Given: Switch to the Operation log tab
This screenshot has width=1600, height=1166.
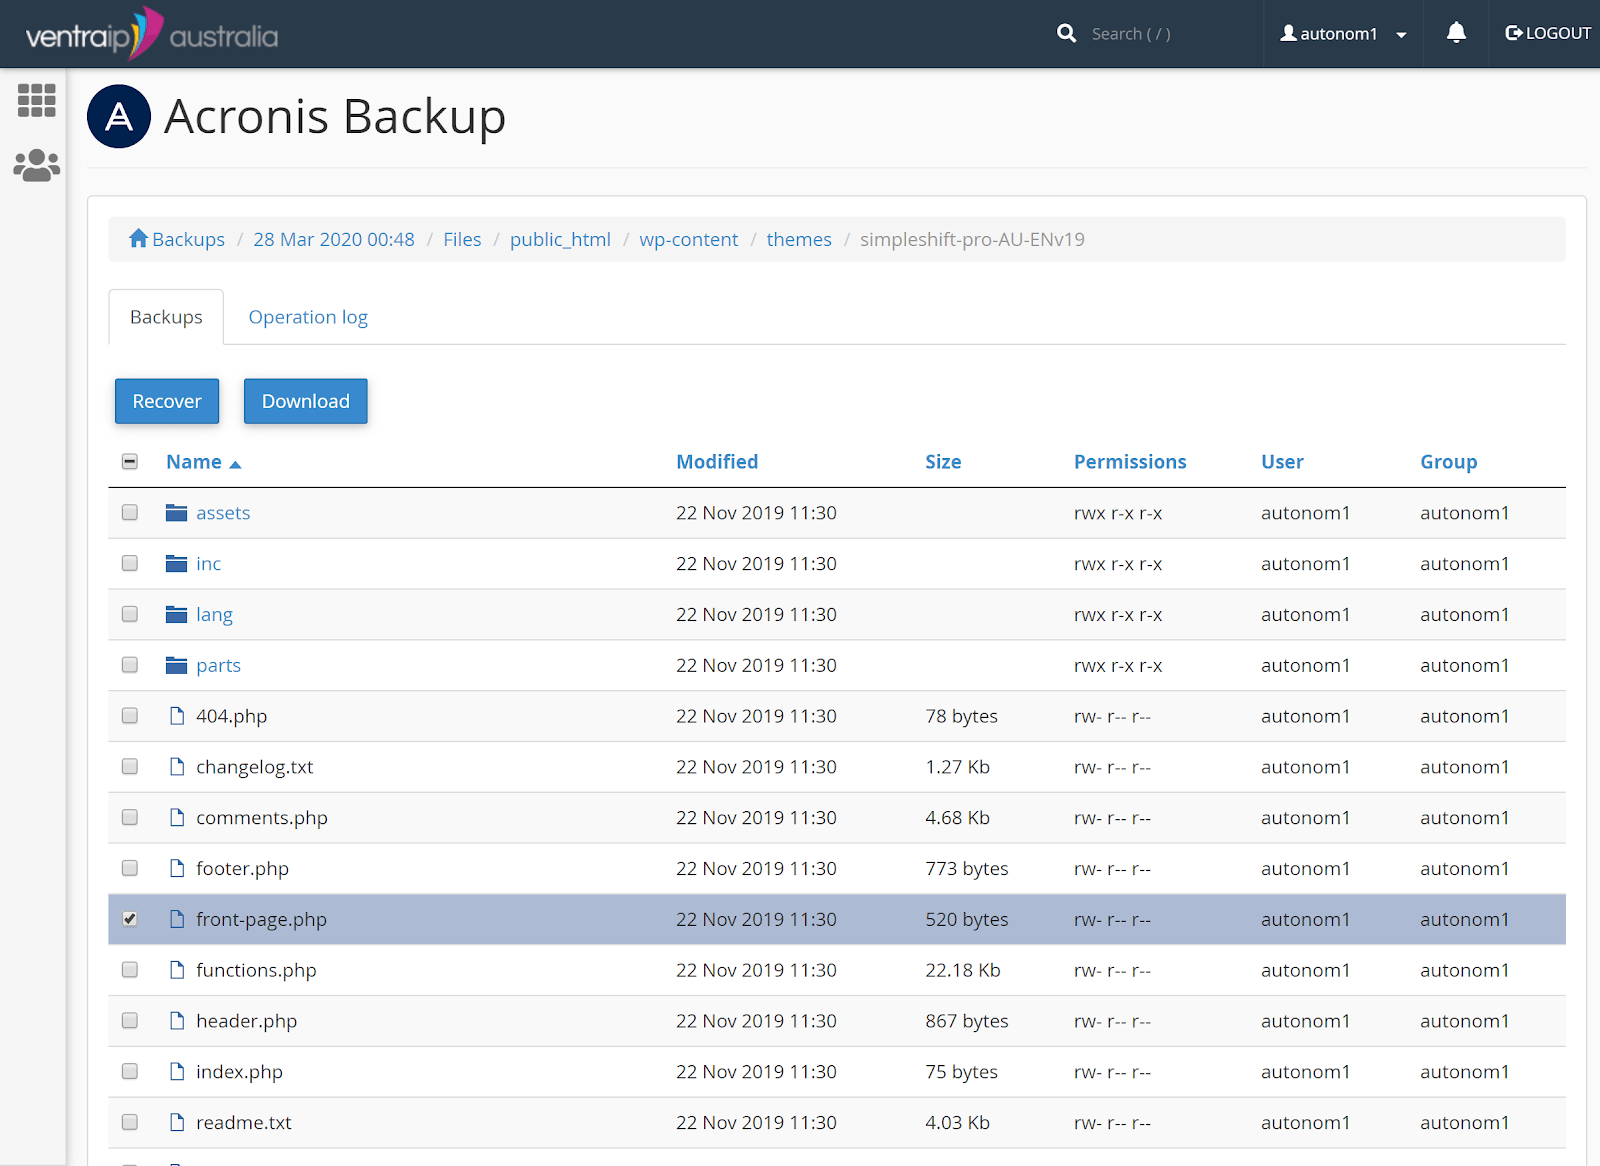Looking at the screenshot, I should (308, 317).
